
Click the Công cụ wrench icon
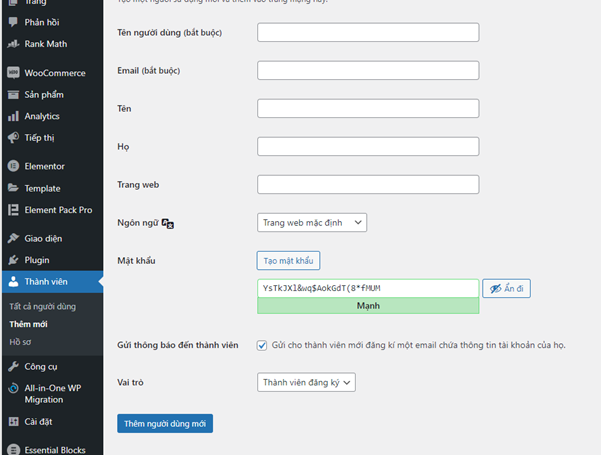13,367
